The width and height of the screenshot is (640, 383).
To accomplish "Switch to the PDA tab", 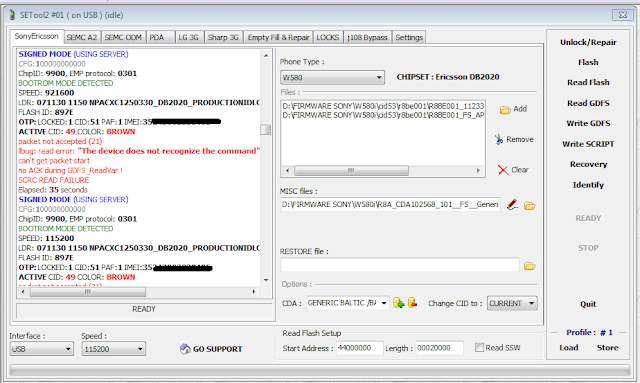I will tap(160, 37).
